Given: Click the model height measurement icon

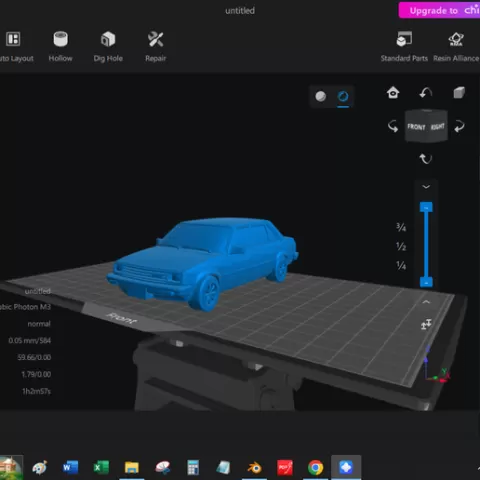Looking at the screenshot, I should [426, 324].
